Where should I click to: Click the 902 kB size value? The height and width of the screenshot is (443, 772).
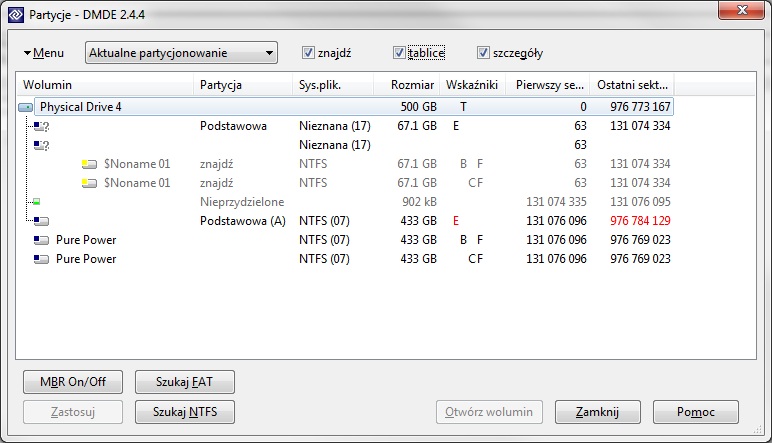tap(419, 202)
